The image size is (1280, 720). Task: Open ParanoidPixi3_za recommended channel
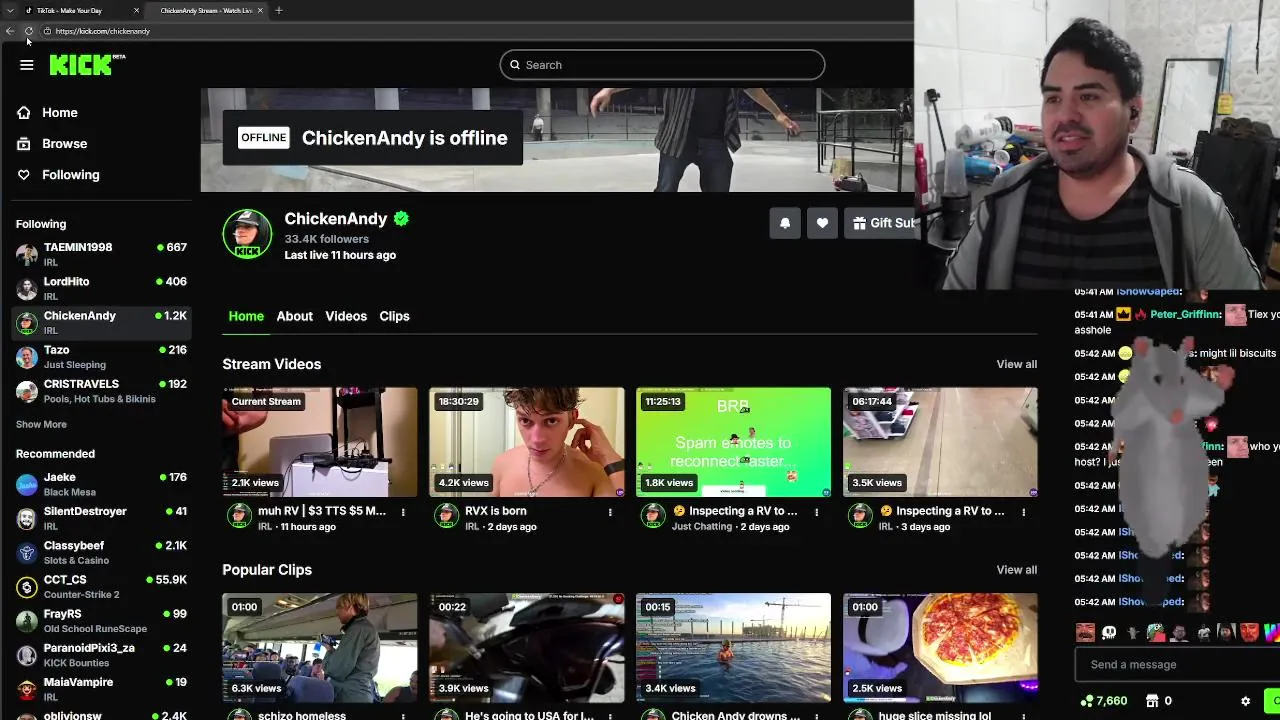pos(100,655)
